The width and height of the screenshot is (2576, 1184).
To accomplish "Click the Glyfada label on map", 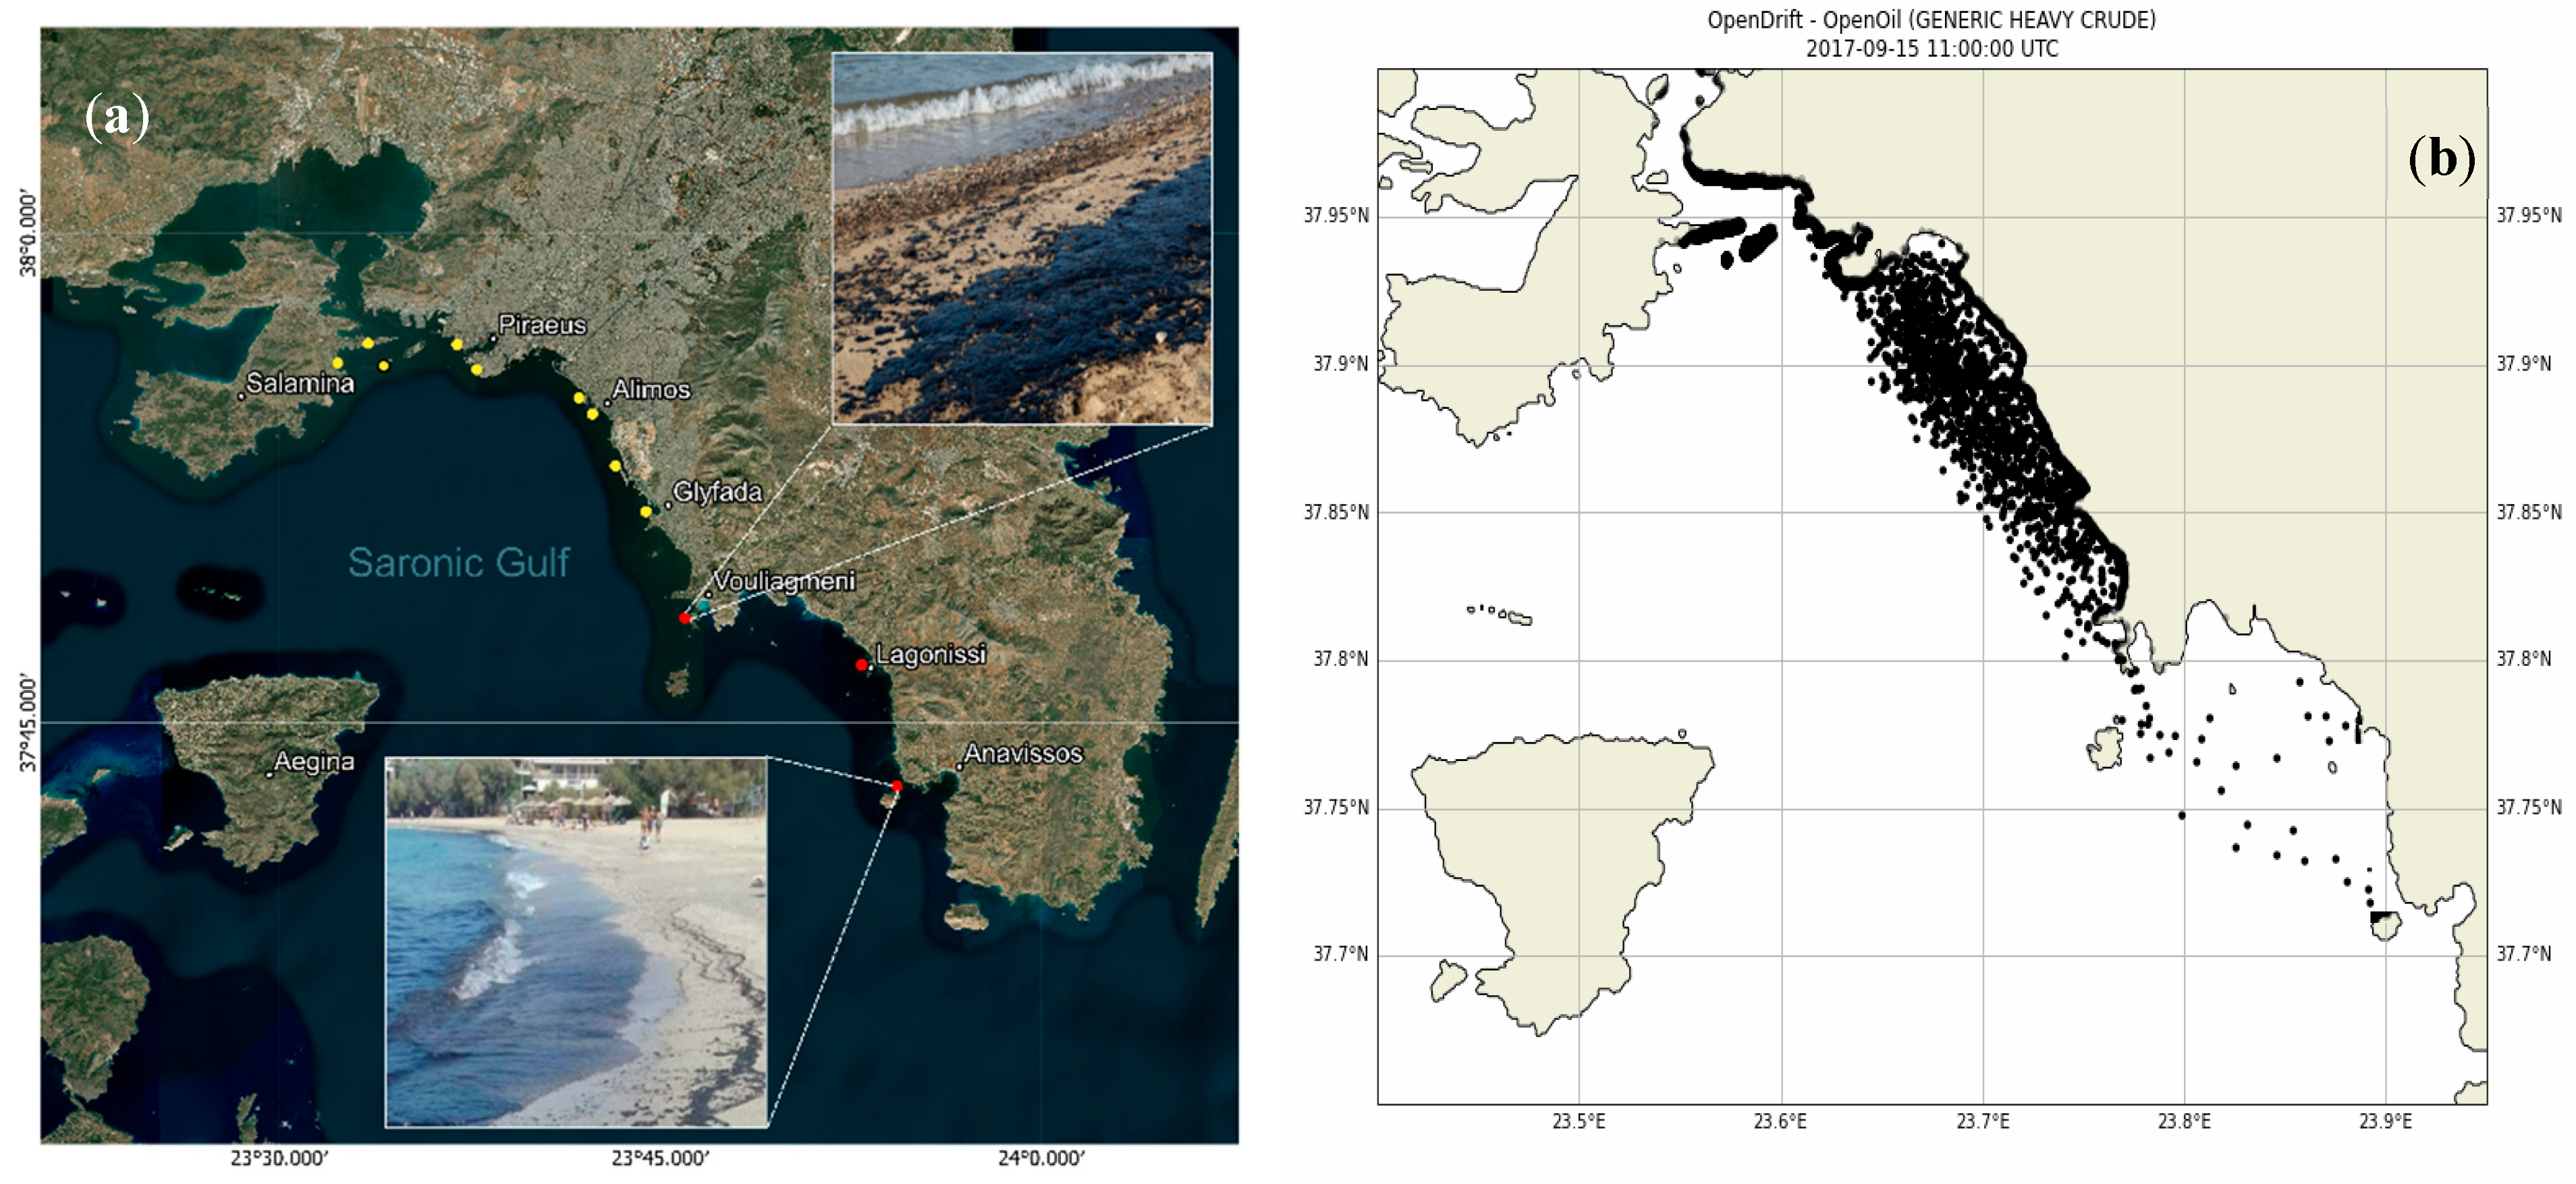I will (717, 492).
